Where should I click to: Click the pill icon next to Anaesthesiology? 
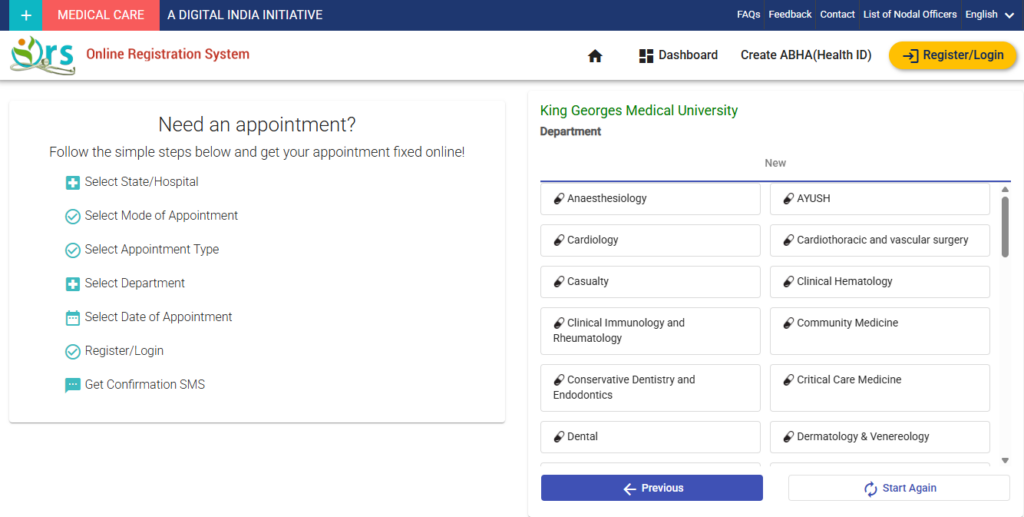coord(559,199)
